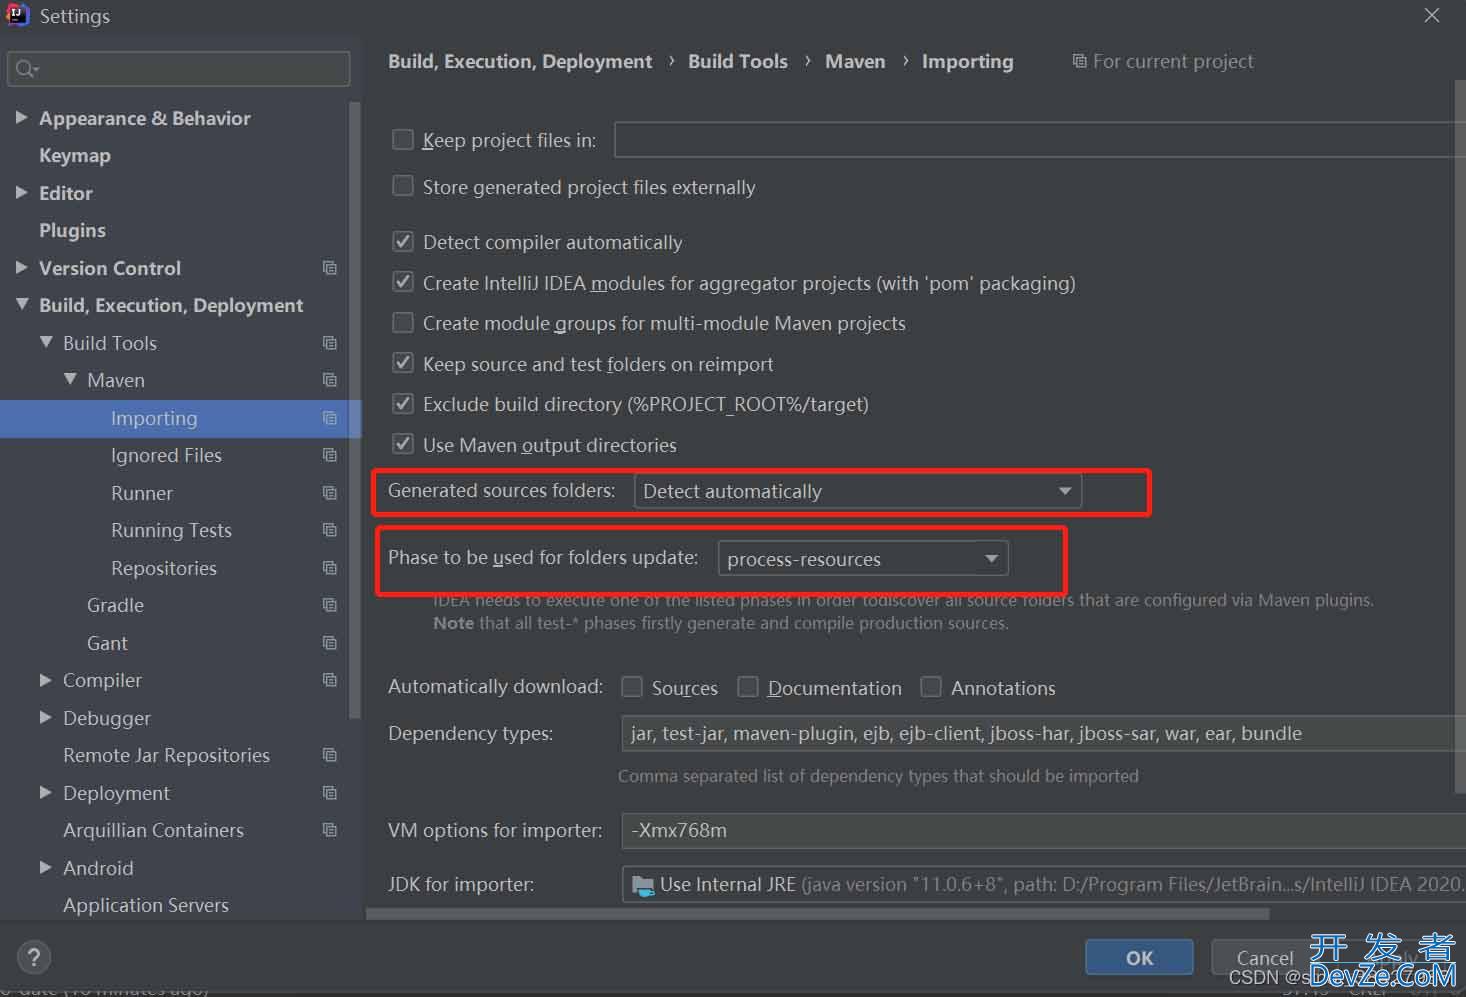Click the IntelliJ IDEA logo in title bar
Image resolution: width=1466 pixels, height=997 pixels.
[x=17, y=15]
